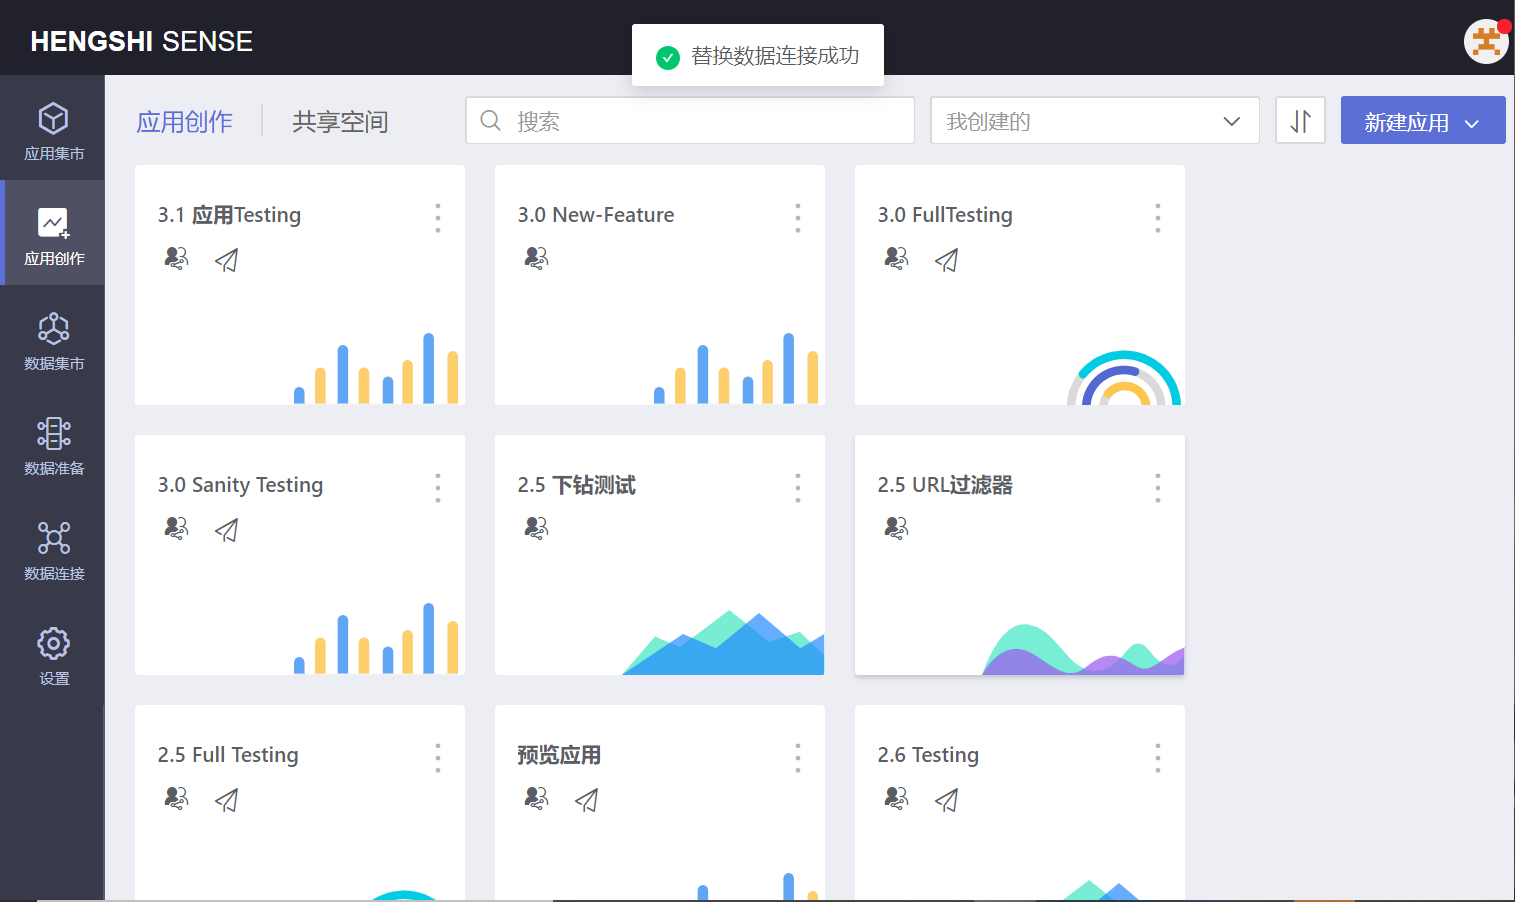
Task: Click share-users icon on 3.0 New-Feature
Action: (536, 258)
